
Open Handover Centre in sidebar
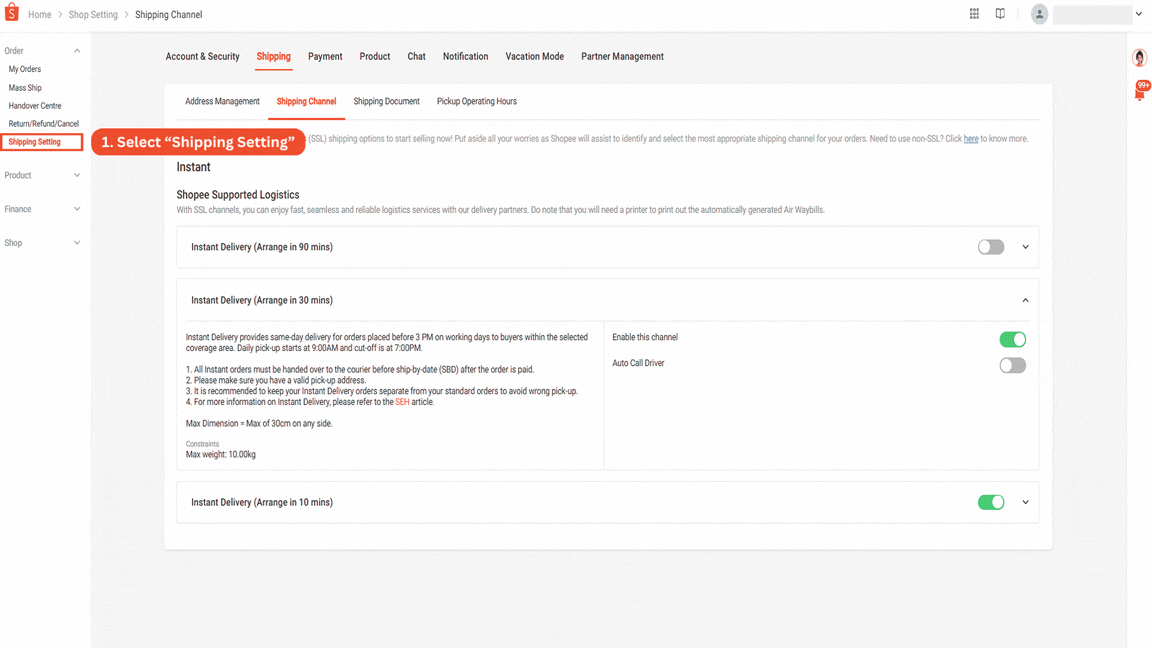35,106
